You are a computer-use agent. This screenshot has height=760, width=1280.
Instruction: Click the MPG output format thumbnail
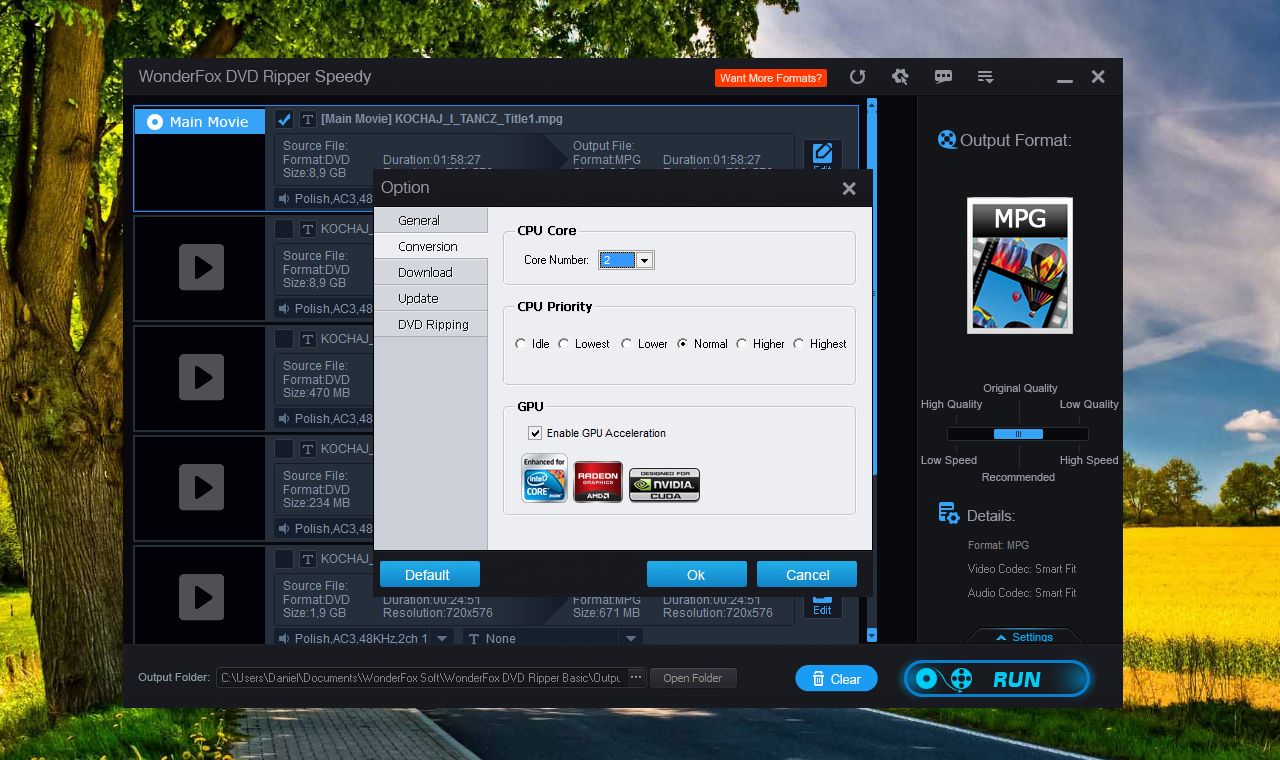1019,265
